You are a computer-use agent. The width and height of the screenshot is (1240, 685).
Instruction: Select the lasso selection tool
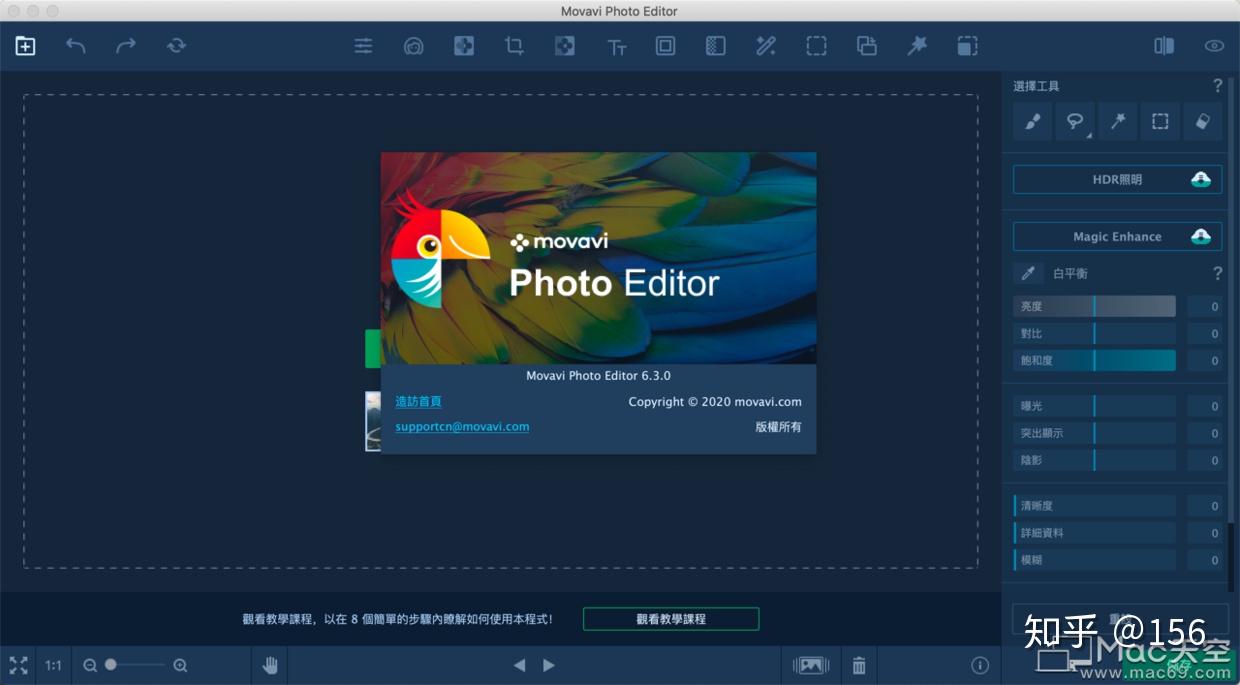[x=1075, y=122]
